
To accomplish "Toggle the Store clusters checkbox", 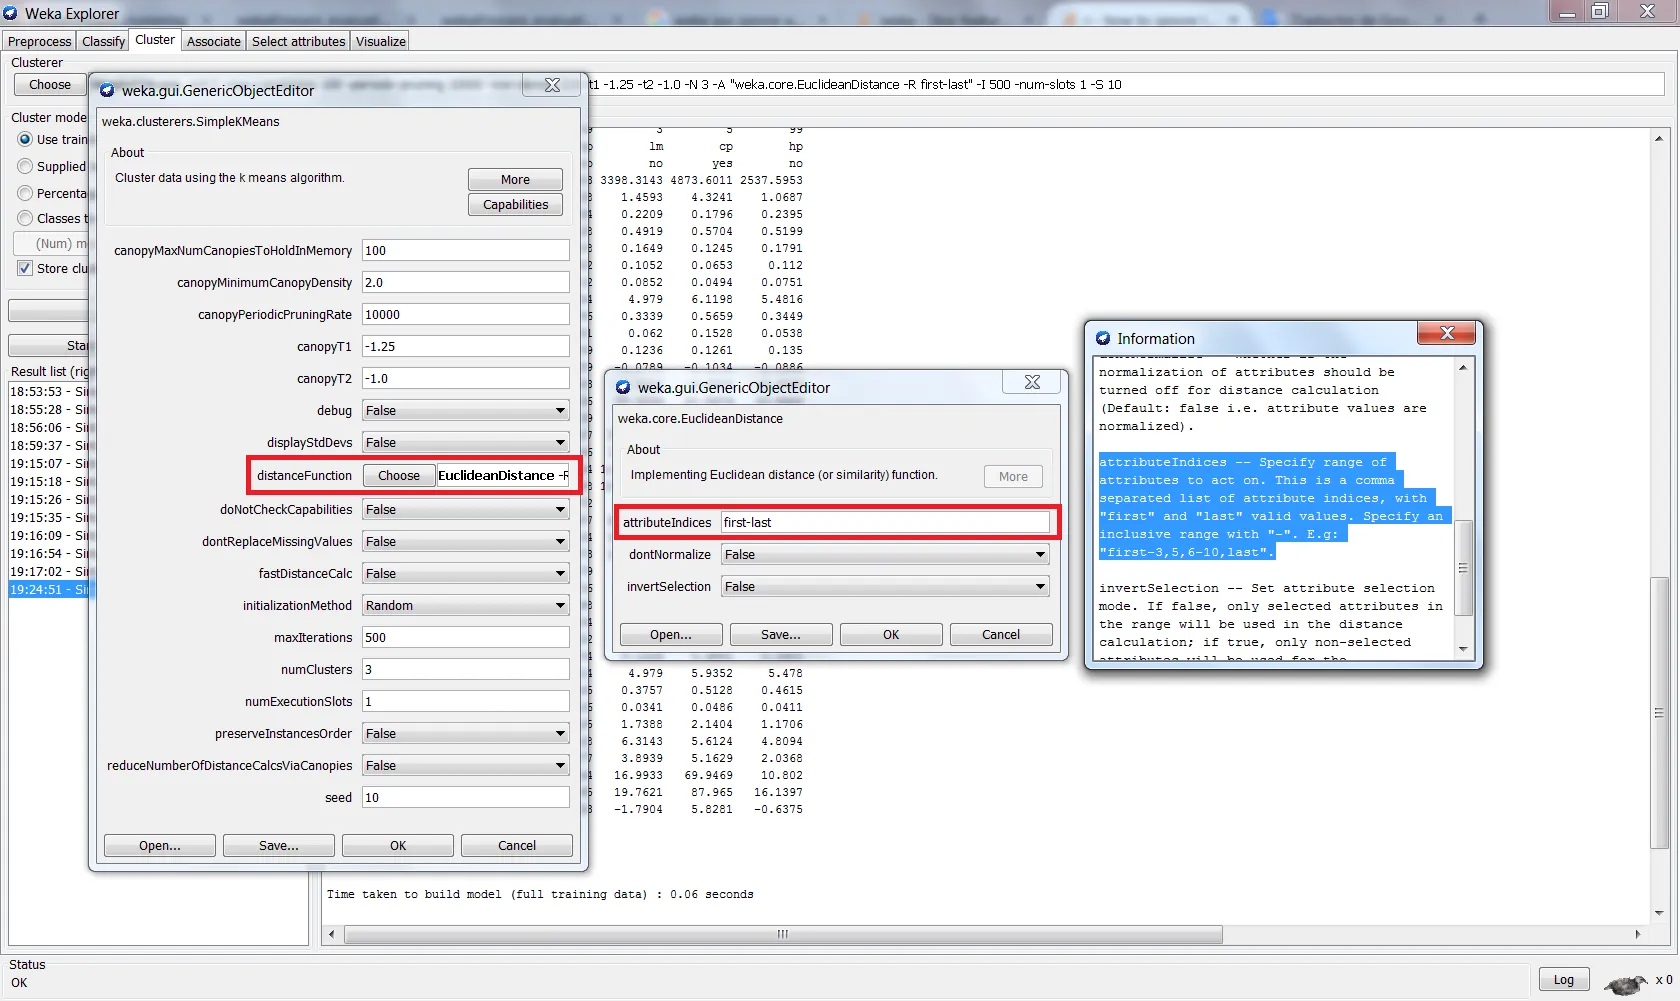I will [x=25, y=268].
